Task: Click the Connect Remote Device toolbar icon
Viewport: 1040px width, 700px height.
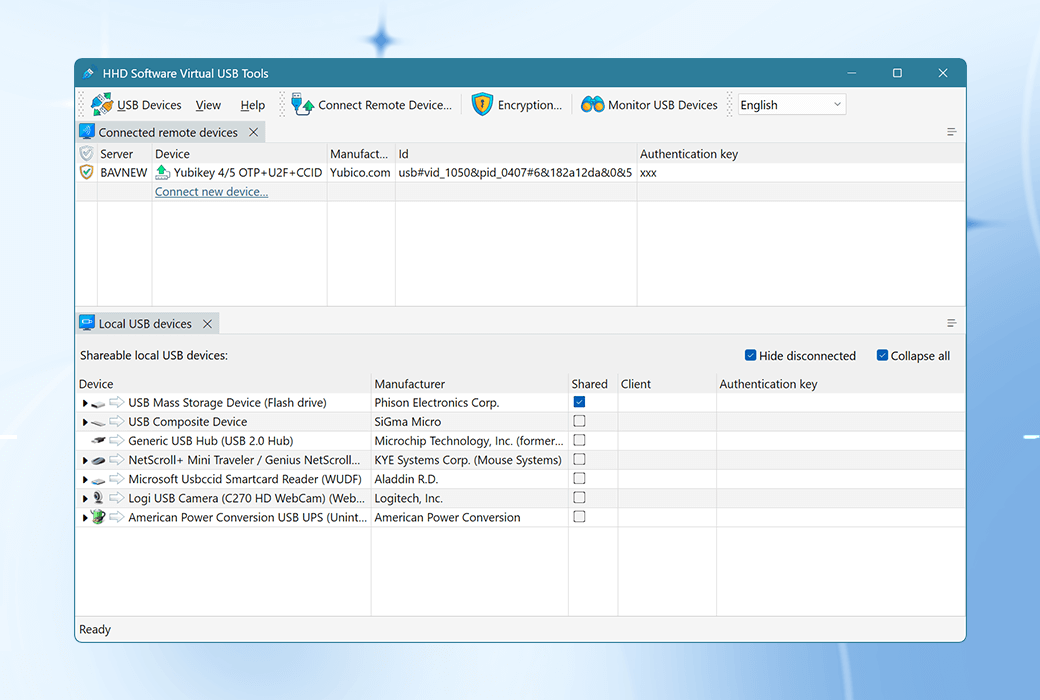Action: click(300, 103)
